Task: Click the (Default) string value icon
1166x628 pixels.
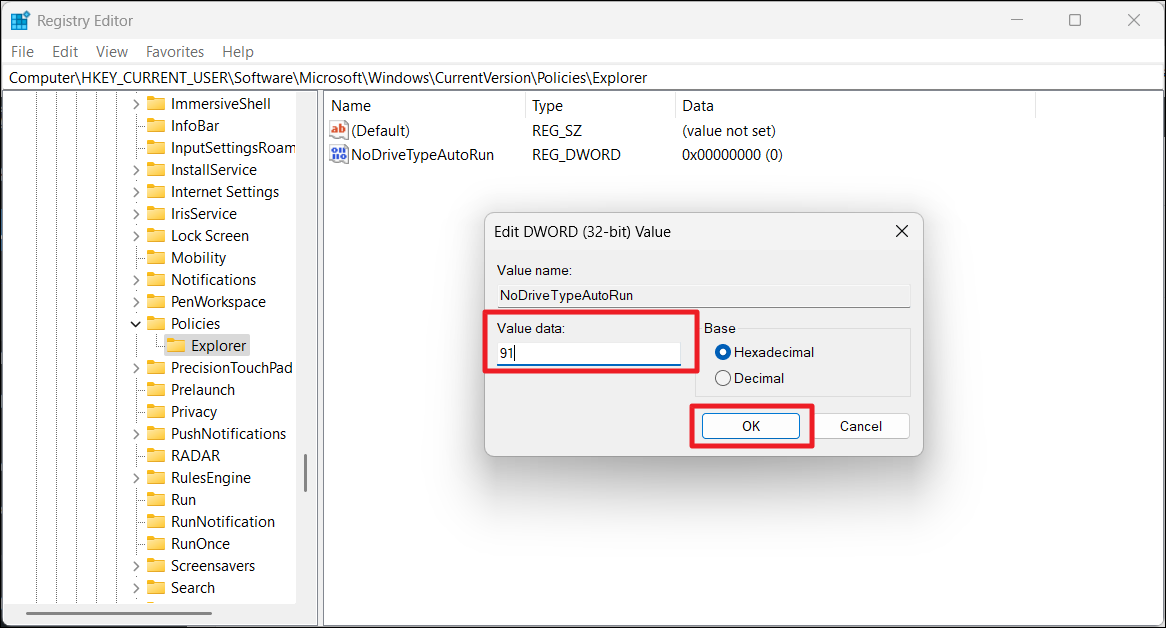Action: (339, 131)
